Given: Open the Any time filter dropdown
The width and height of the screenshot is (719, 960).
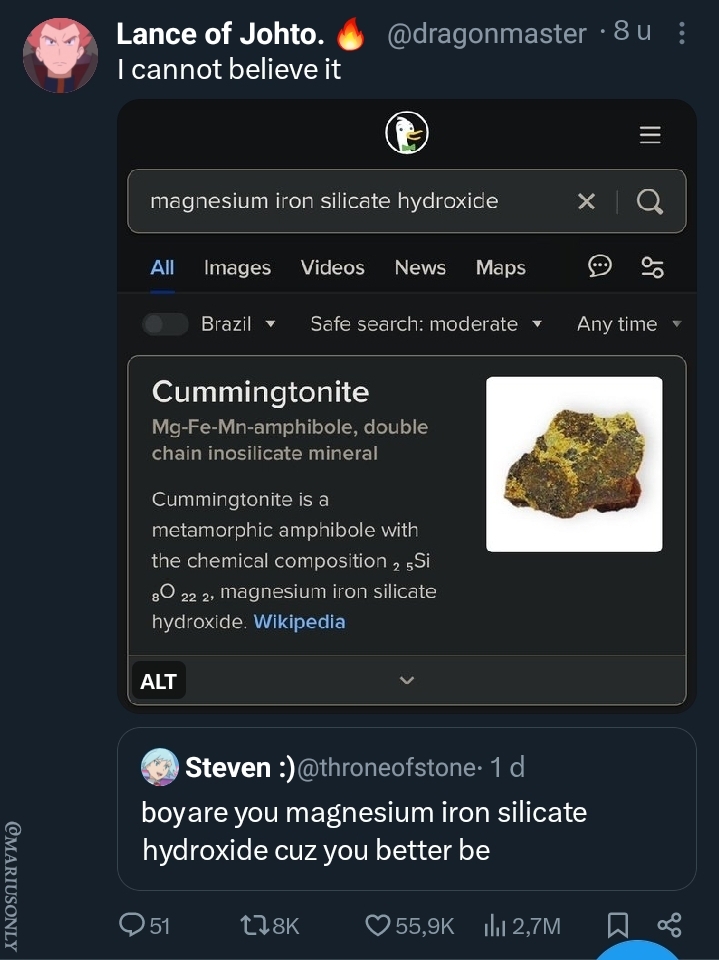Looking at the screenshot, I should coord(628,324).
